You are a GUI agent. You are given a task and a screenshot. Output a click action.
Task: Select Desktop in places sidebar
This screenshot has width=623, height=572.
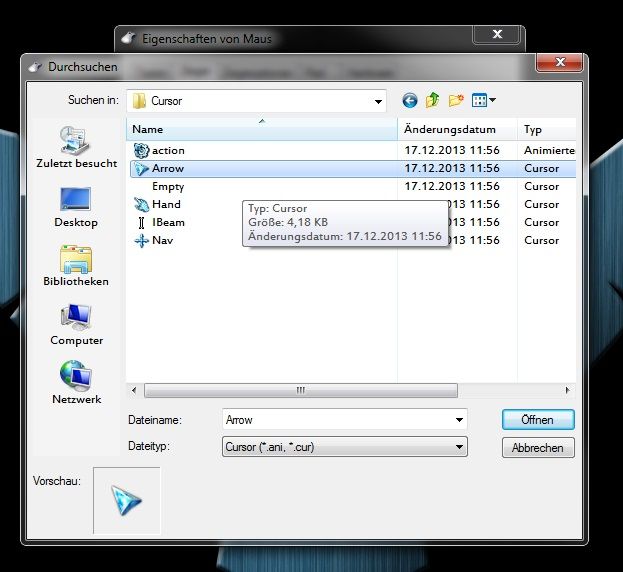(x=76, y=207)
